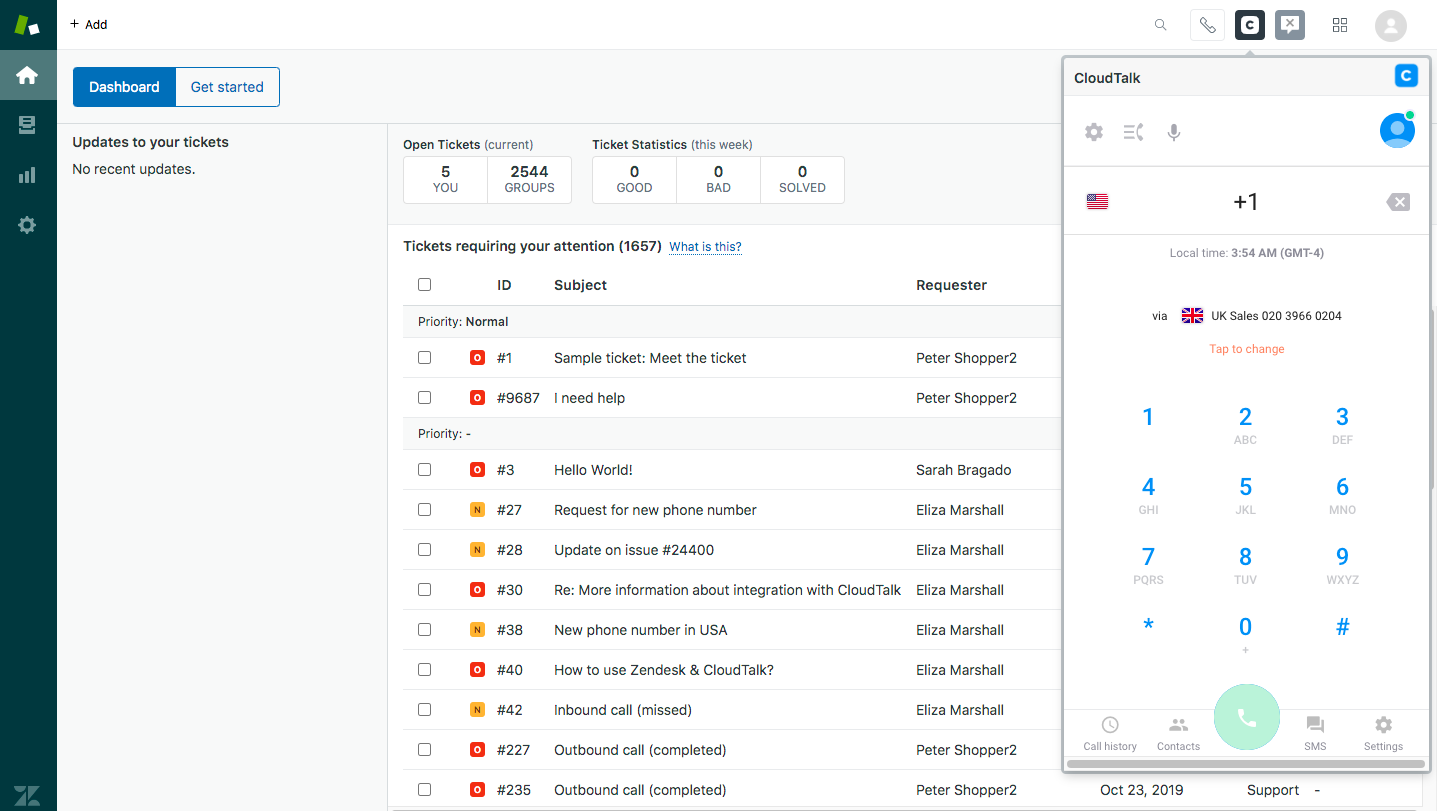Click Tap to change outbound number
1437x811 pixels.
pyautogui.click(x=1246, y=348)
